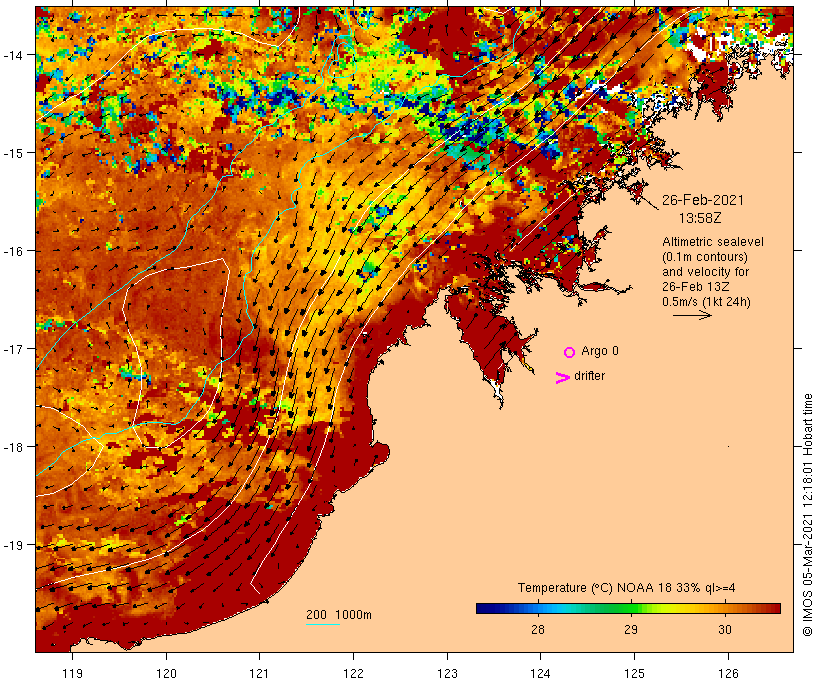This screenshot has height=680, width=820.
Task: Click the '-15' latitude axis label
Action: click(x=12, y=153)
